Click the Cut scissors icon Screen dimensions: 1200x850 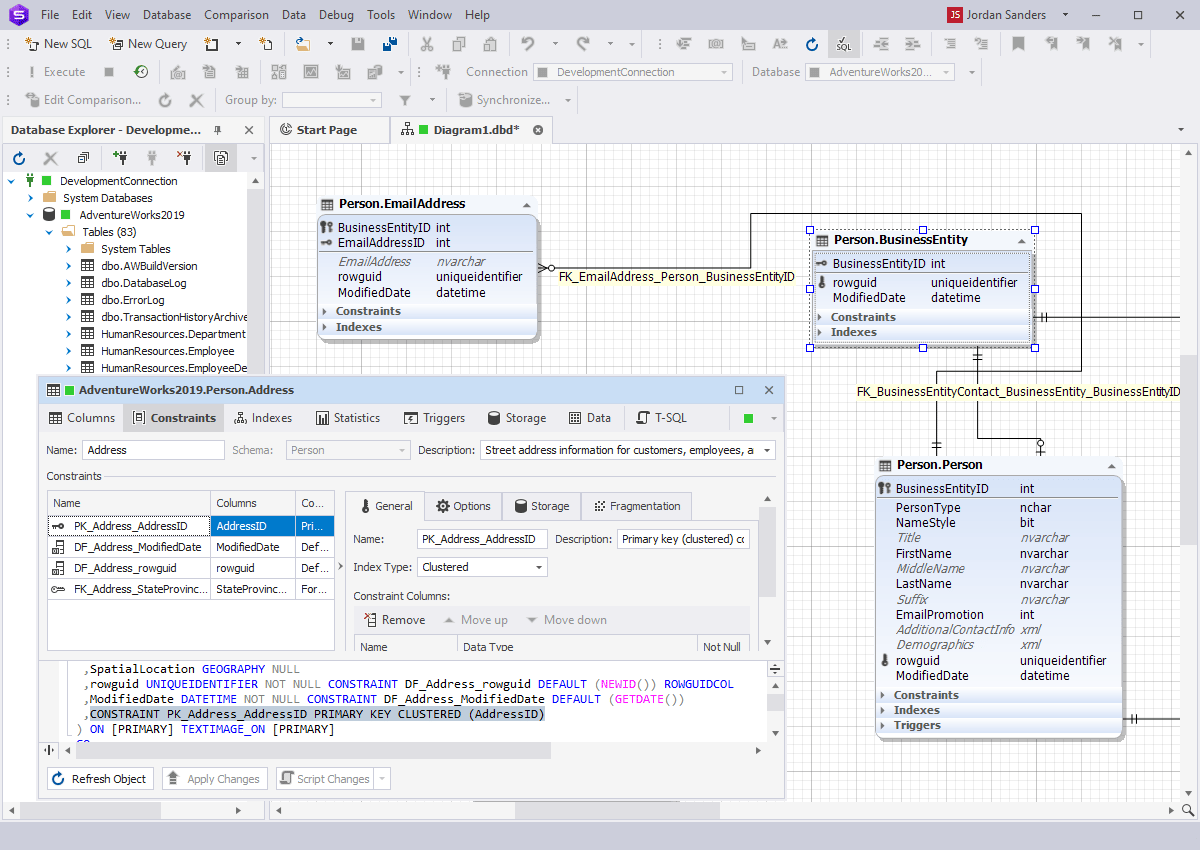427,44
